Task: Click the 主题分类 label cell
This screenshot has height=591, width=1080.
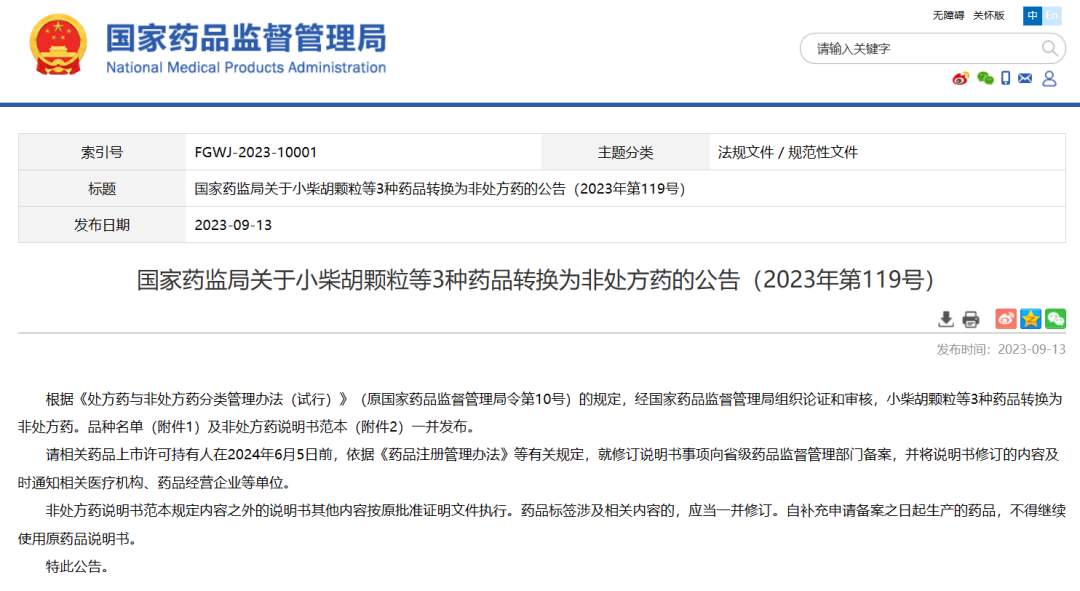Action: click(625, 152)
